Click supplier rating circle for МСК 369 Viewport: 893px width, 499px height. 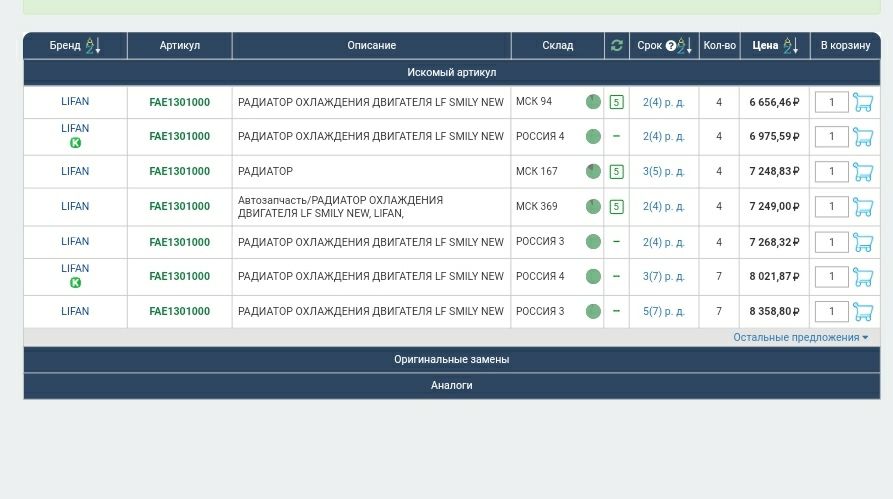593,207
